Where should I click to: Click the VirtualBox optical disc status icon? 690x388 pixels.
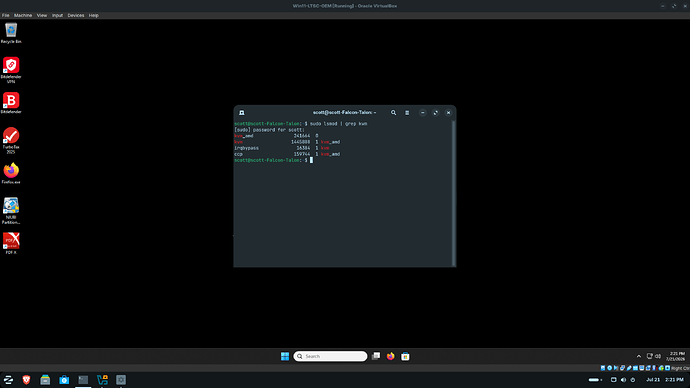(609, 368)
